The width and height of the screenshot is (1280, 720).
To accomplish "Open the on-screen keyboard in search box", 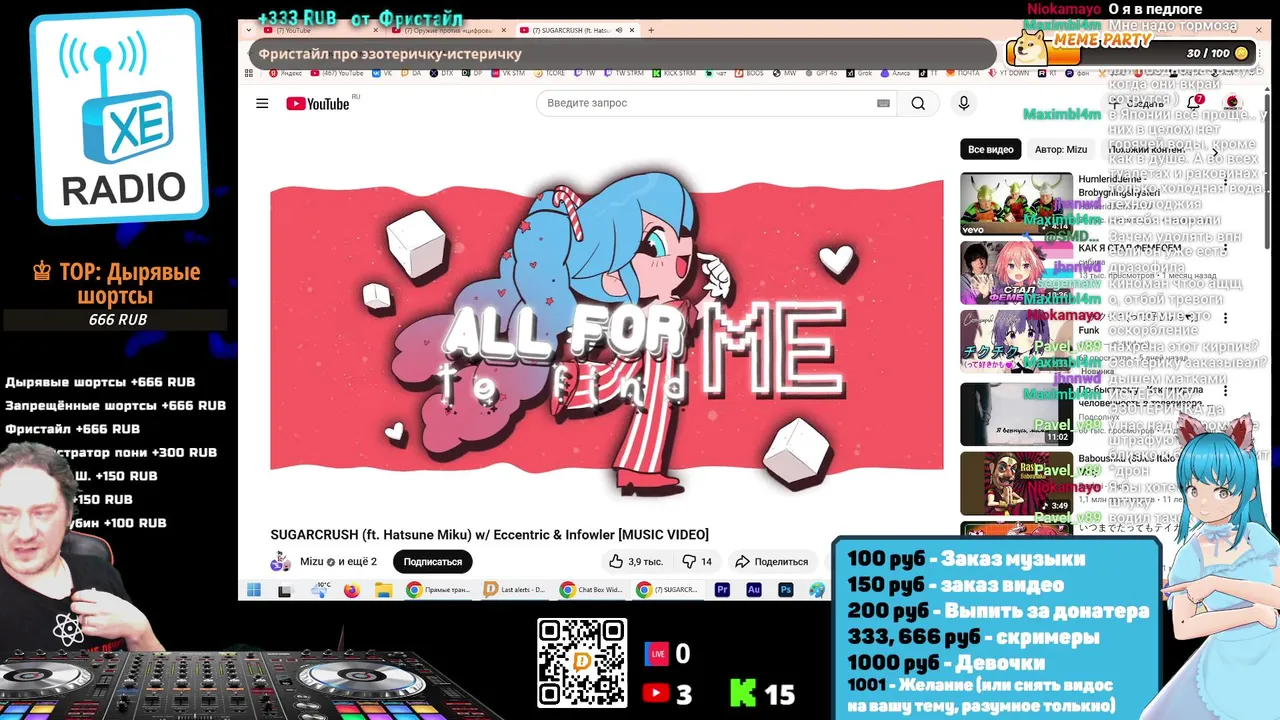I will [x=883, y=103].
